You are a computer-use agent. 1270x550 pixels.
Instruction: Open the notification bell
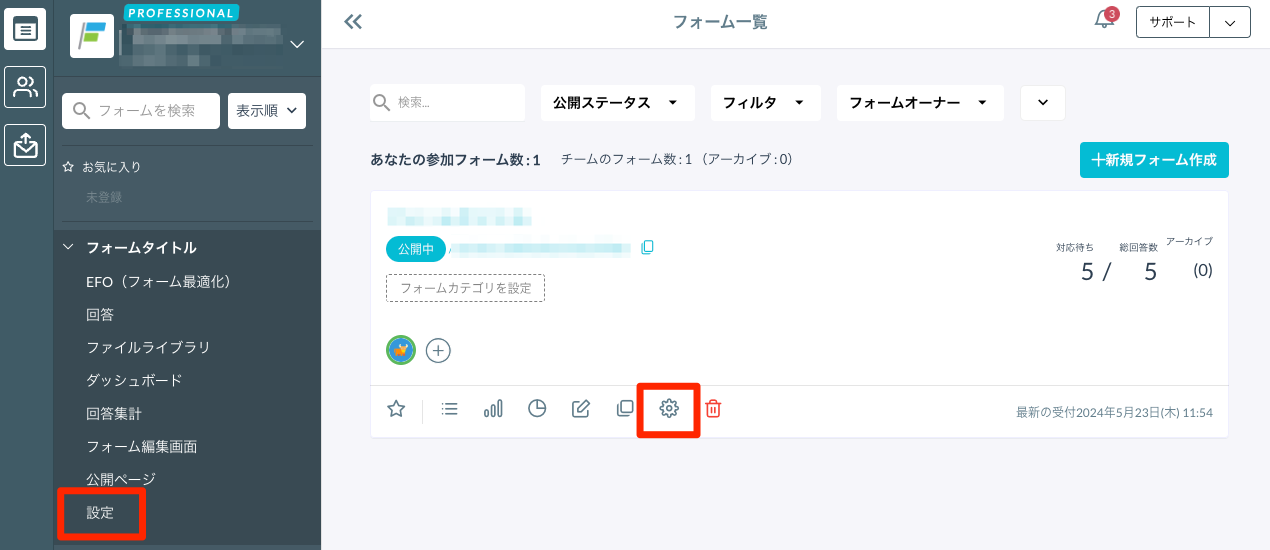pos(1104,21)
